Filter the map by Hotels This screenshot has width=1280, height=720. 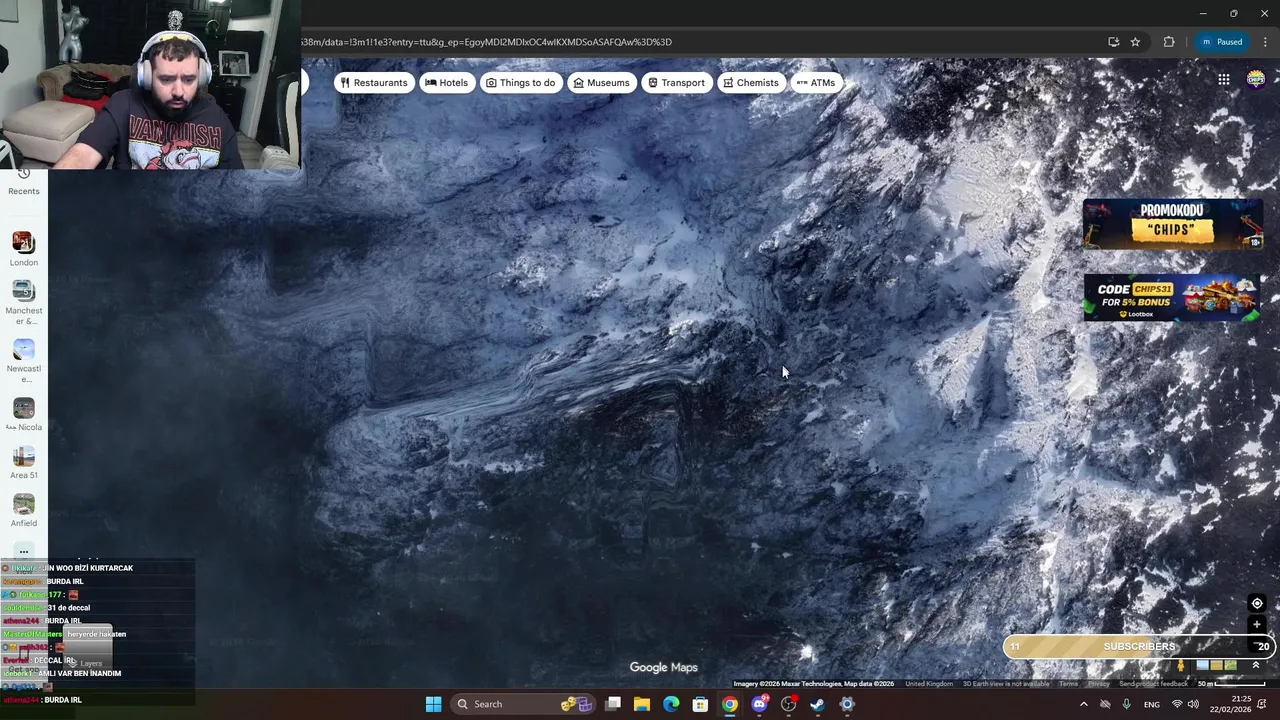click(446, 83)
